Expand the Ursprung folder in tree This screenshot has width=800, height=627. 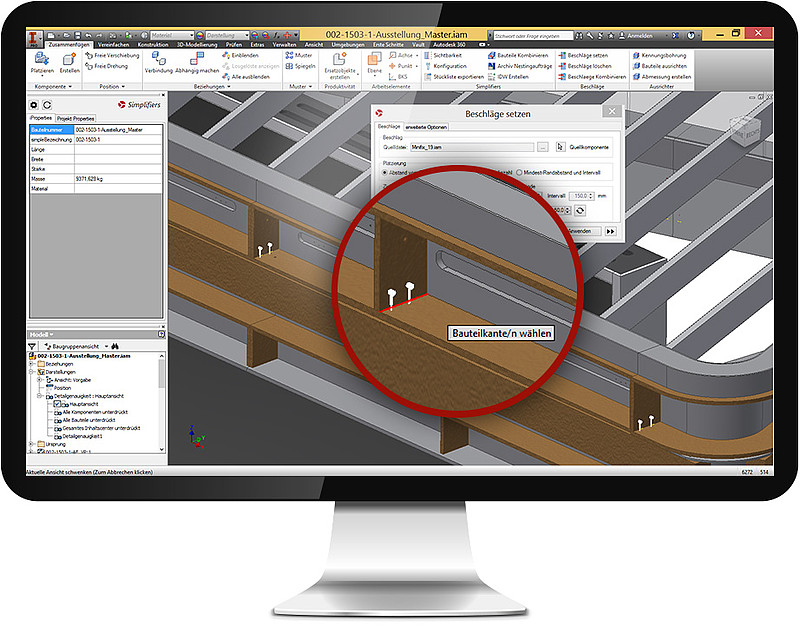(32, 444)
